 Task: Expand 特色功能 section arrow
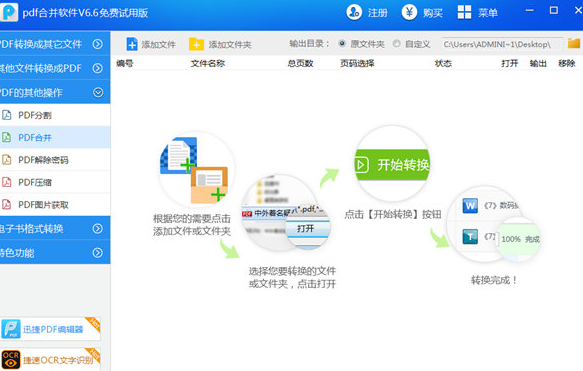coord(98,253)
